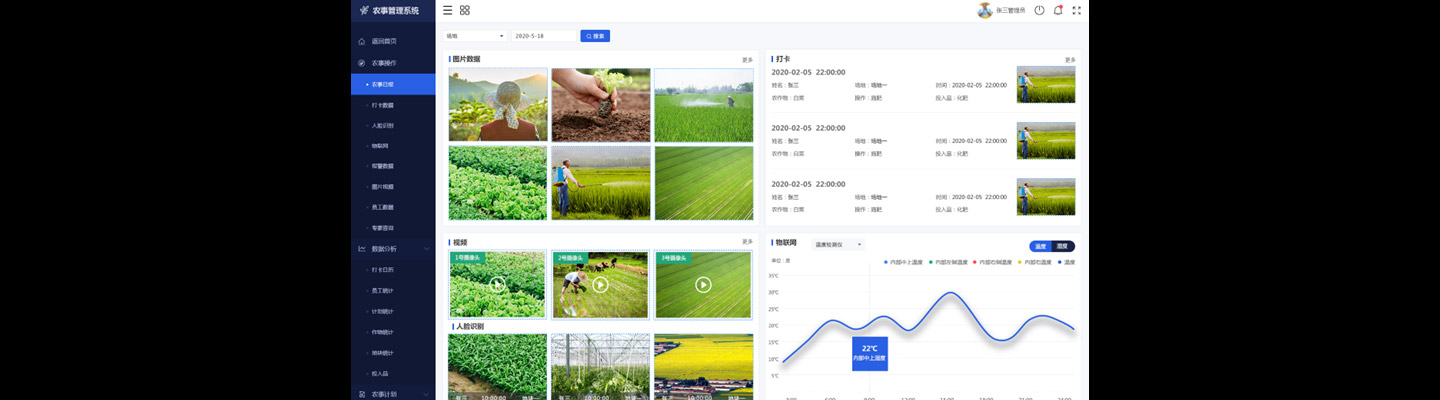Click 更多 in 图片数据 panel
This screenshot has width=1440, height=400.
click(747, 60)
